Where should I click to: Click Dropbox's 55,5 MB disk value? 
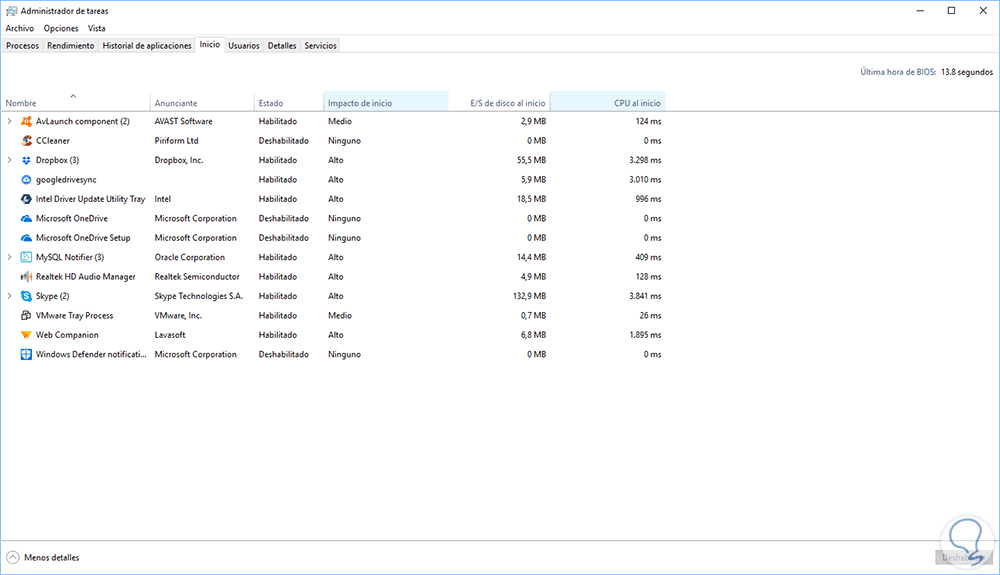tap(531, 160)
